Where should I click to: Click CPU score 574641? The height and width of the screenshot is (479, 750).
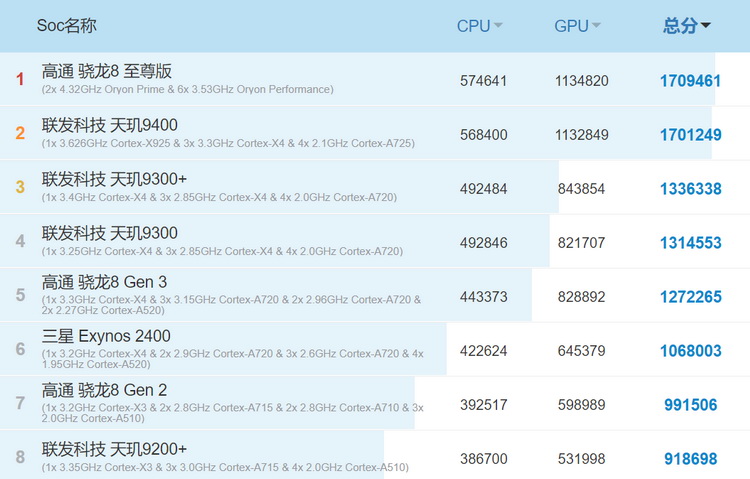484,81
